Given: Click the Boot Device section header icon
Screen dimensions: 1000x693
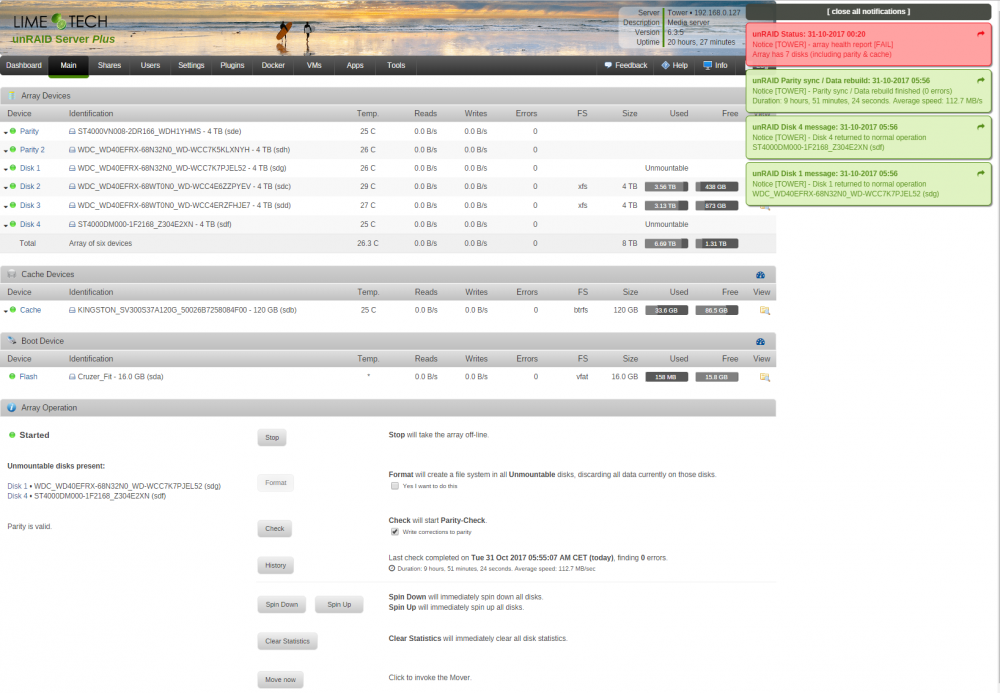Looking at the screenshot, I should click(x=11, y=340).
